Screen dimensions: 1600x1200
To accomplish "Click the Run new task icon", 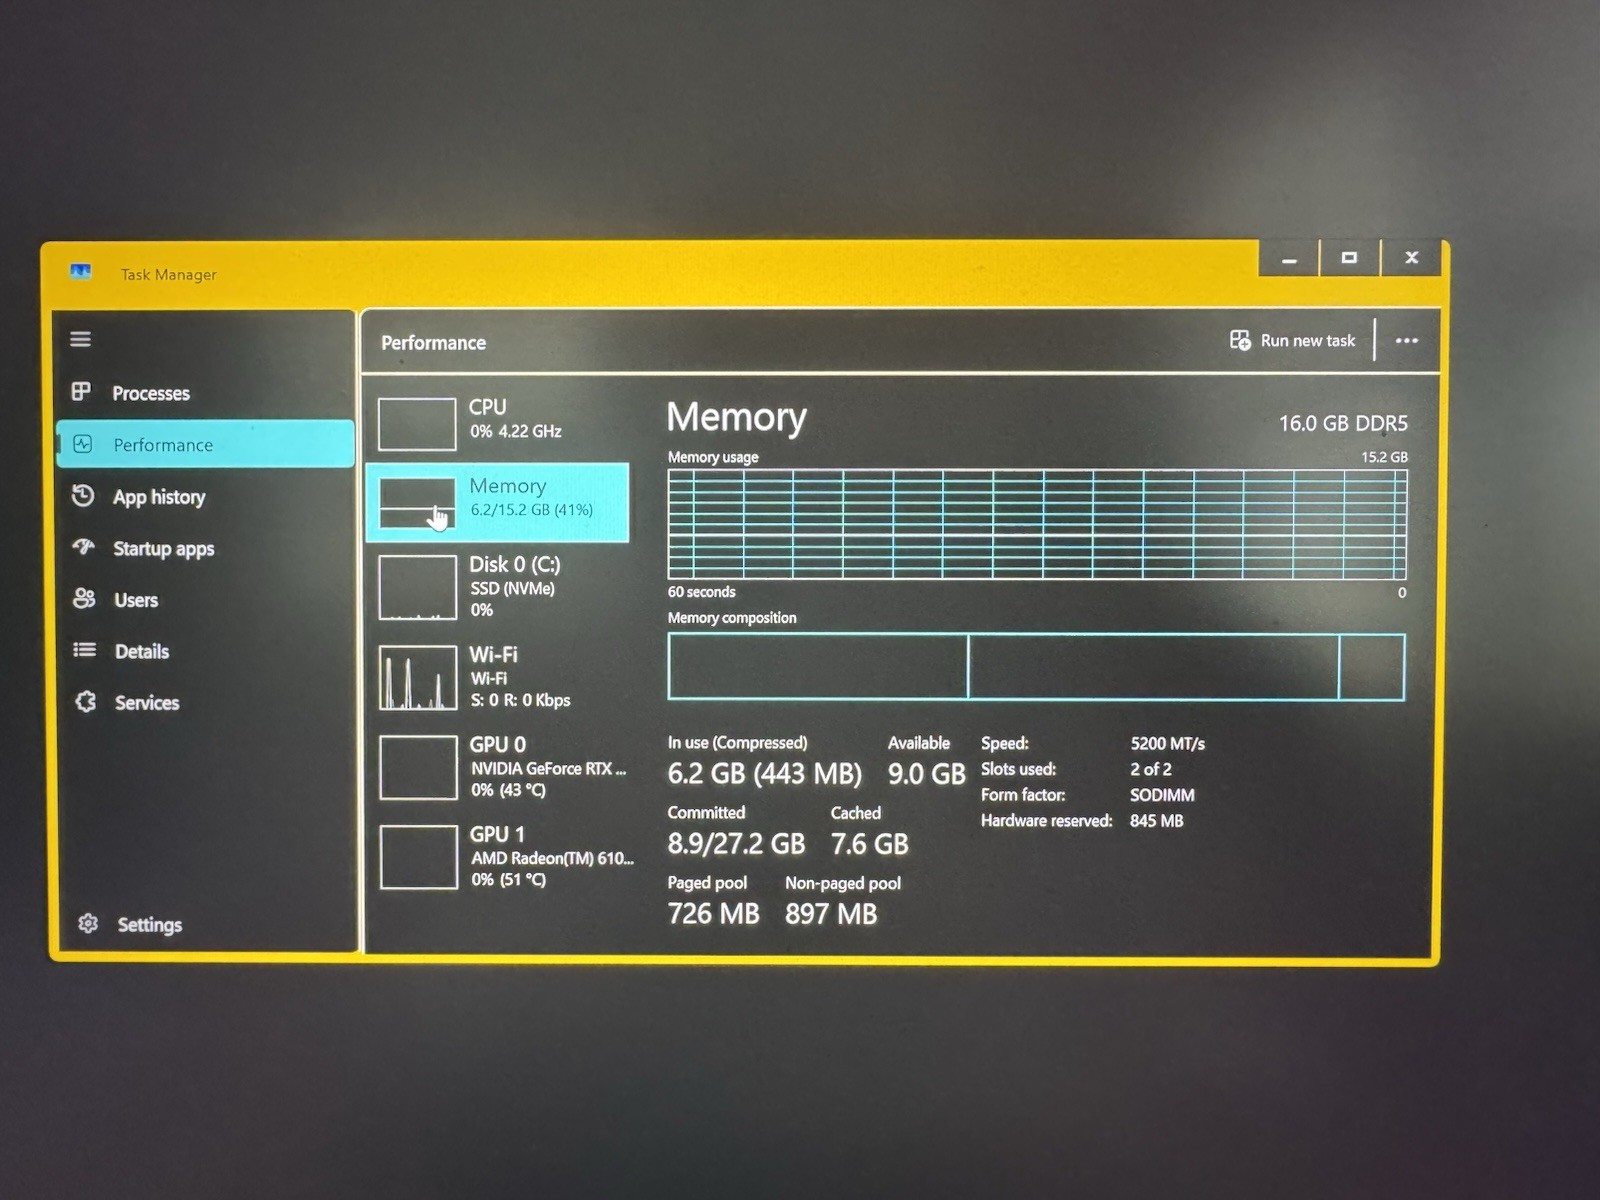I will (1240, 340).
